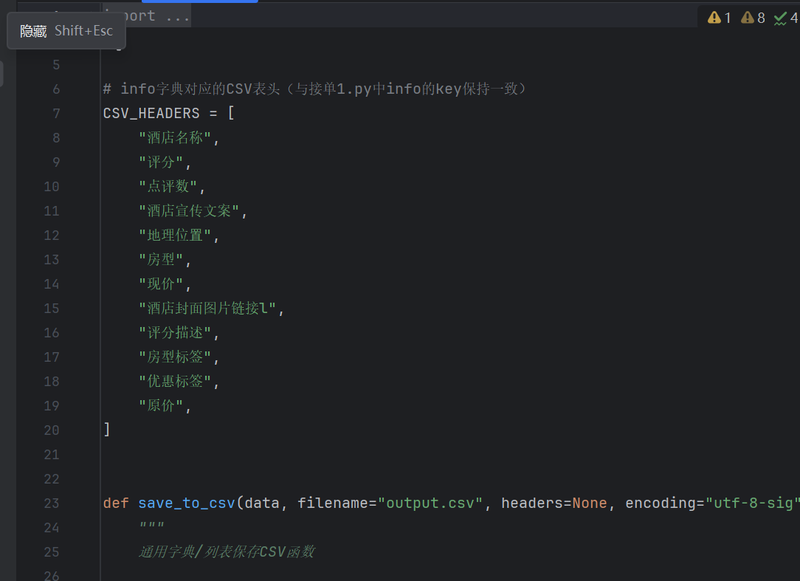Click the 隐藏 Shift+Esc tooltip
The width and height of the screenshot is (800, 581).
coord(66,31)
